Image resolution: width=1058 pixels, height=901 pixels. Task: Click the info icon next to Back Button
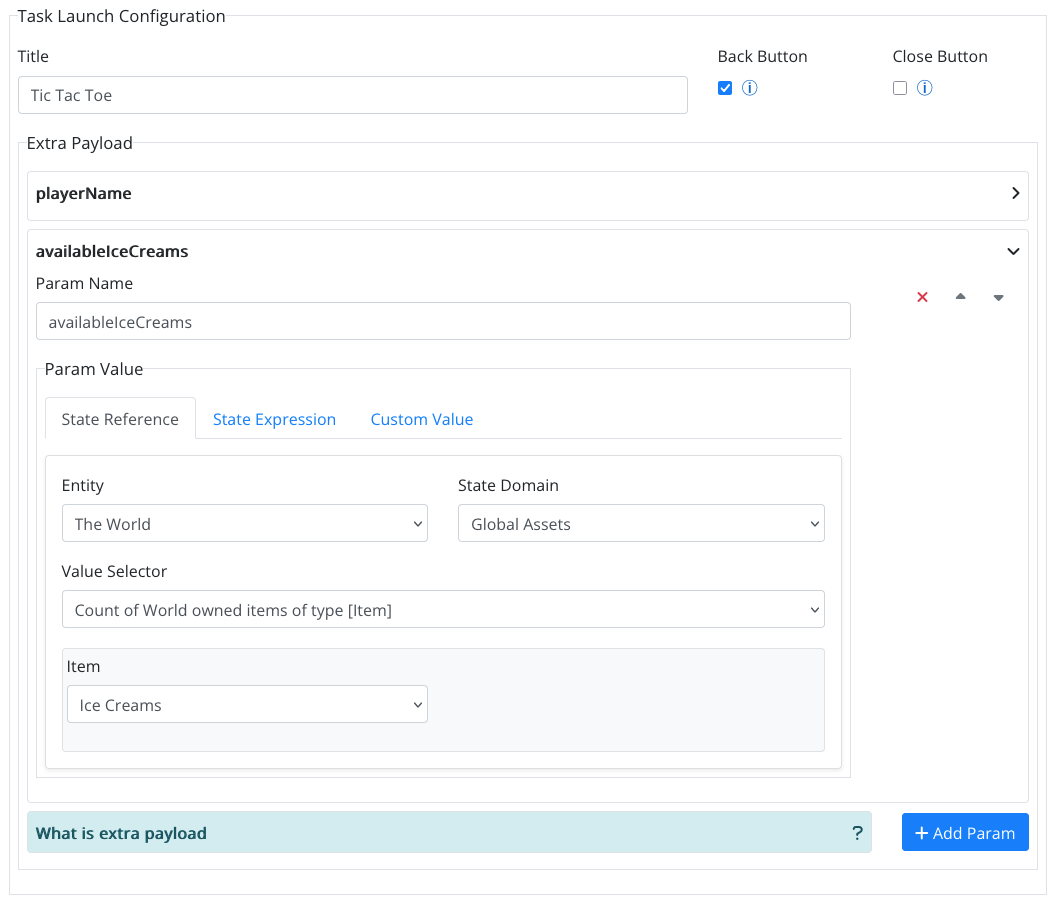(750, 88)
